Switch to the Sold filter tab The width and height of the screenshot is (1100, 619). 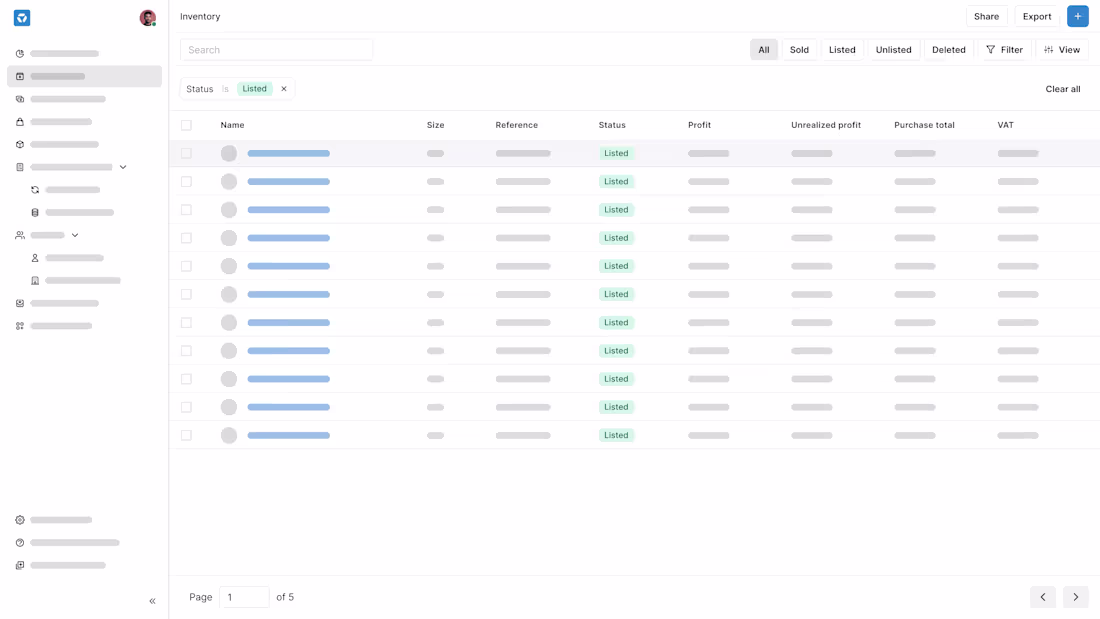(x=799, y=49)
